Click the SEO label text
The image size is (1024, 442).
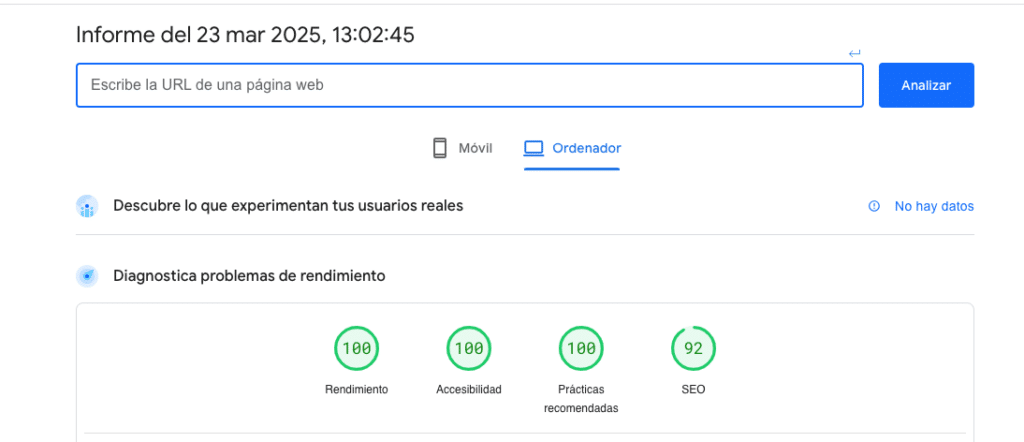(693, 389)
